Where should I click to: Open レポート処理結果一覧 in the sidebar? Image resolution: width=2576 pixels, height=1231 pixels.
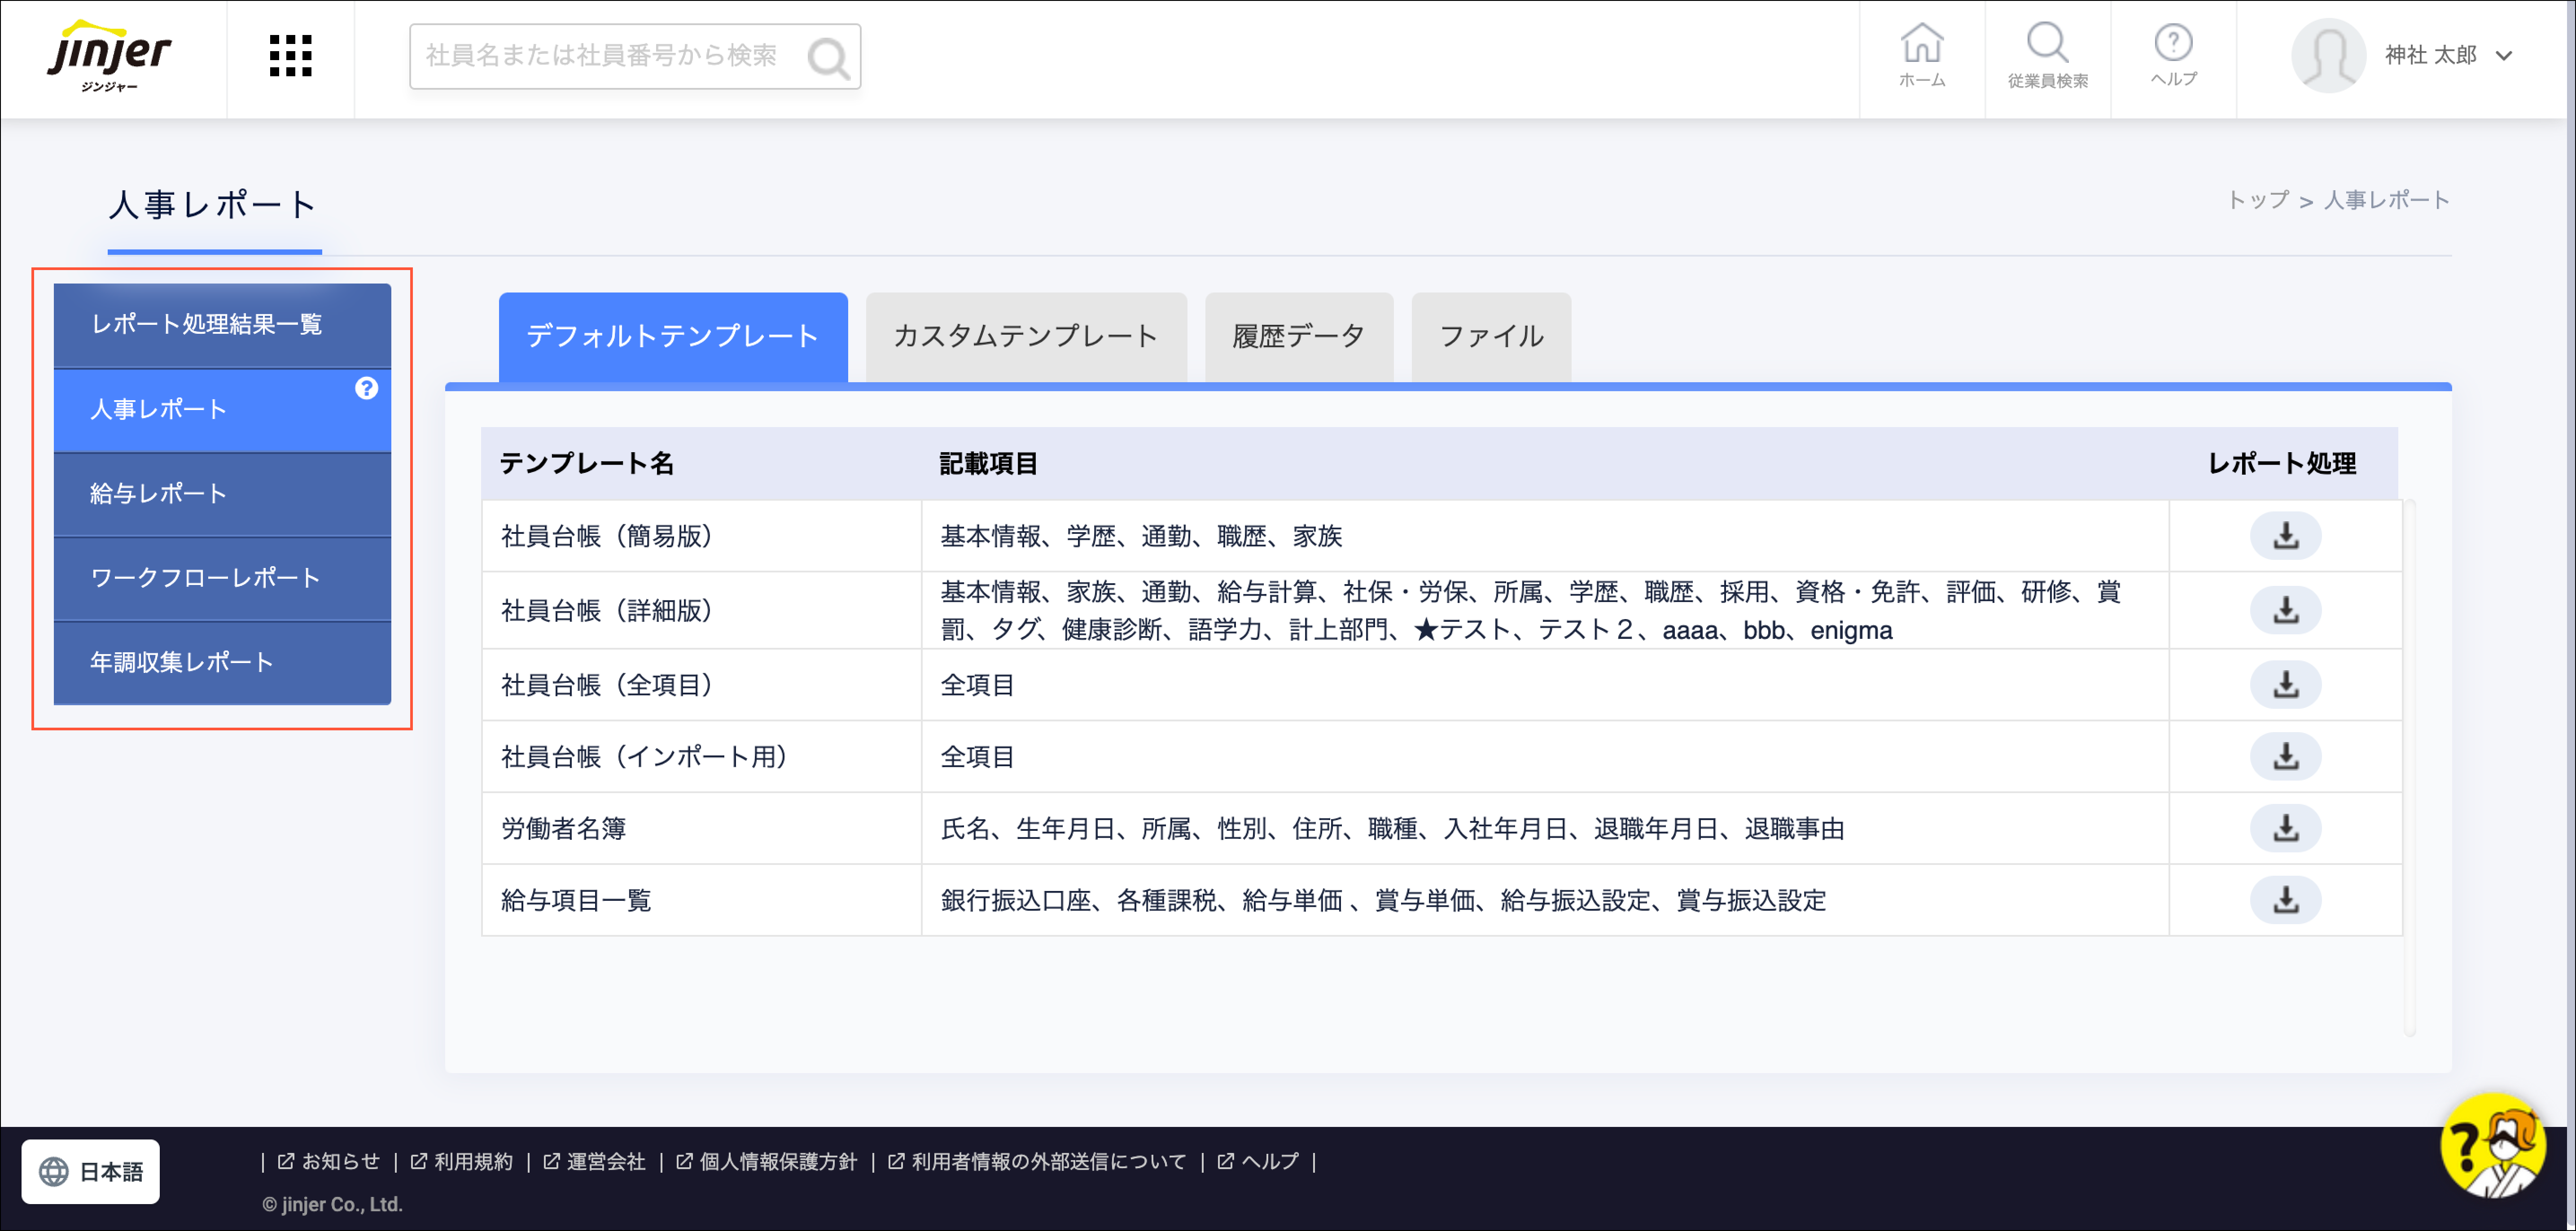(x=222, y=325)
